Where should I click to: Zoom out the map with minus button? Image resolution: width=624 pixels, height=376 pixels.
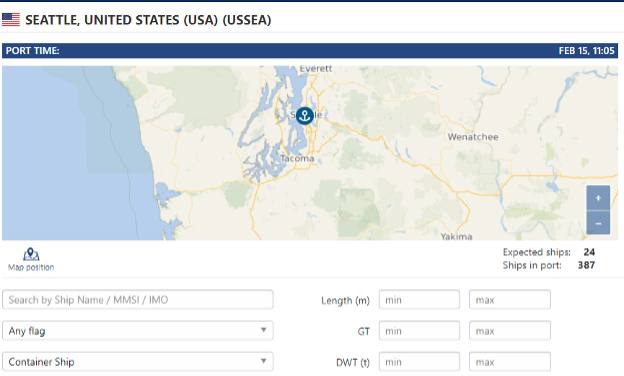[598, 223]
